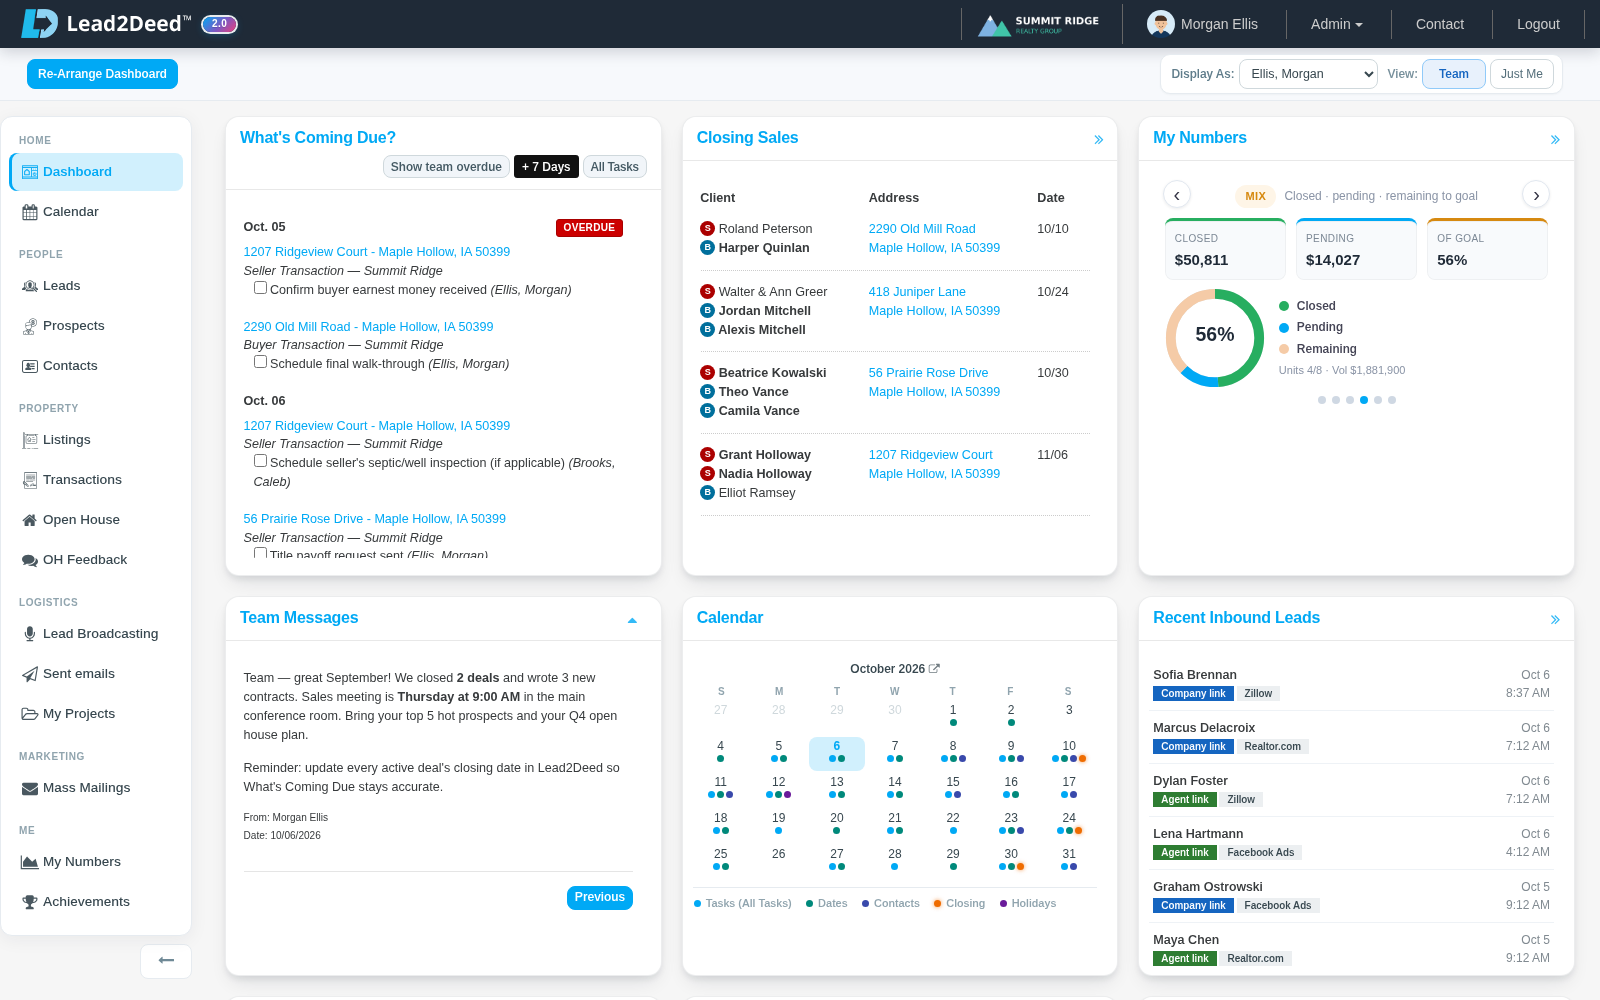
Task: Expand the My Numbers panel
Action: pos(1555,140)
